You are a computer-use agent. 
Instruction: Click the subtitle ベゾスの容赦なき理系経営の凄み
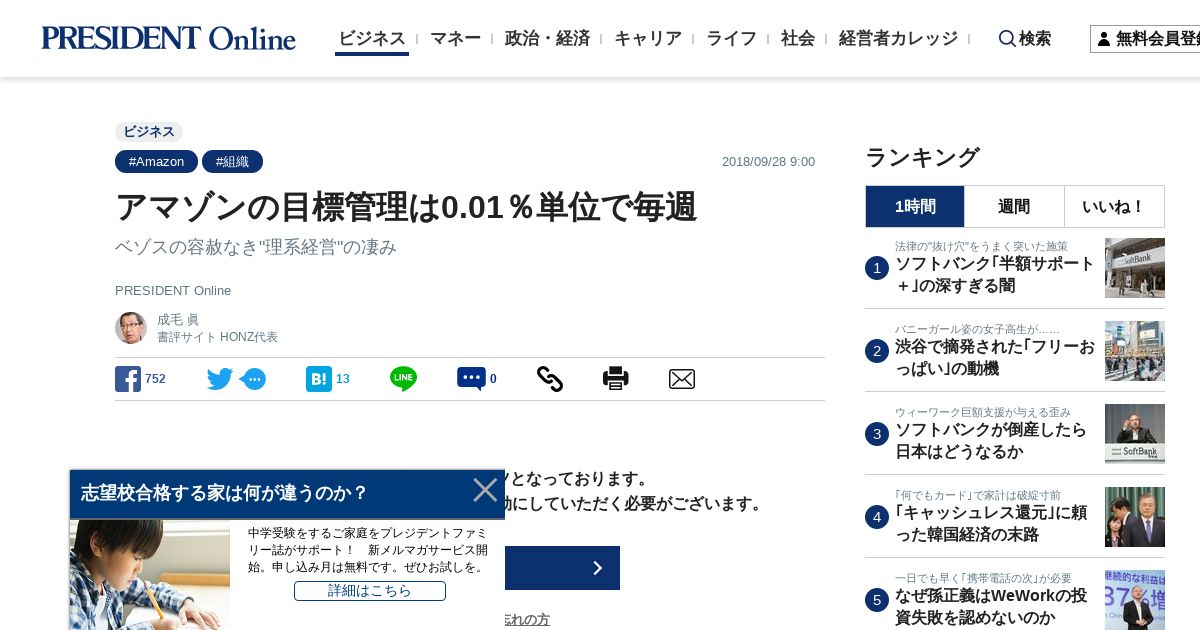click(256, 247)
